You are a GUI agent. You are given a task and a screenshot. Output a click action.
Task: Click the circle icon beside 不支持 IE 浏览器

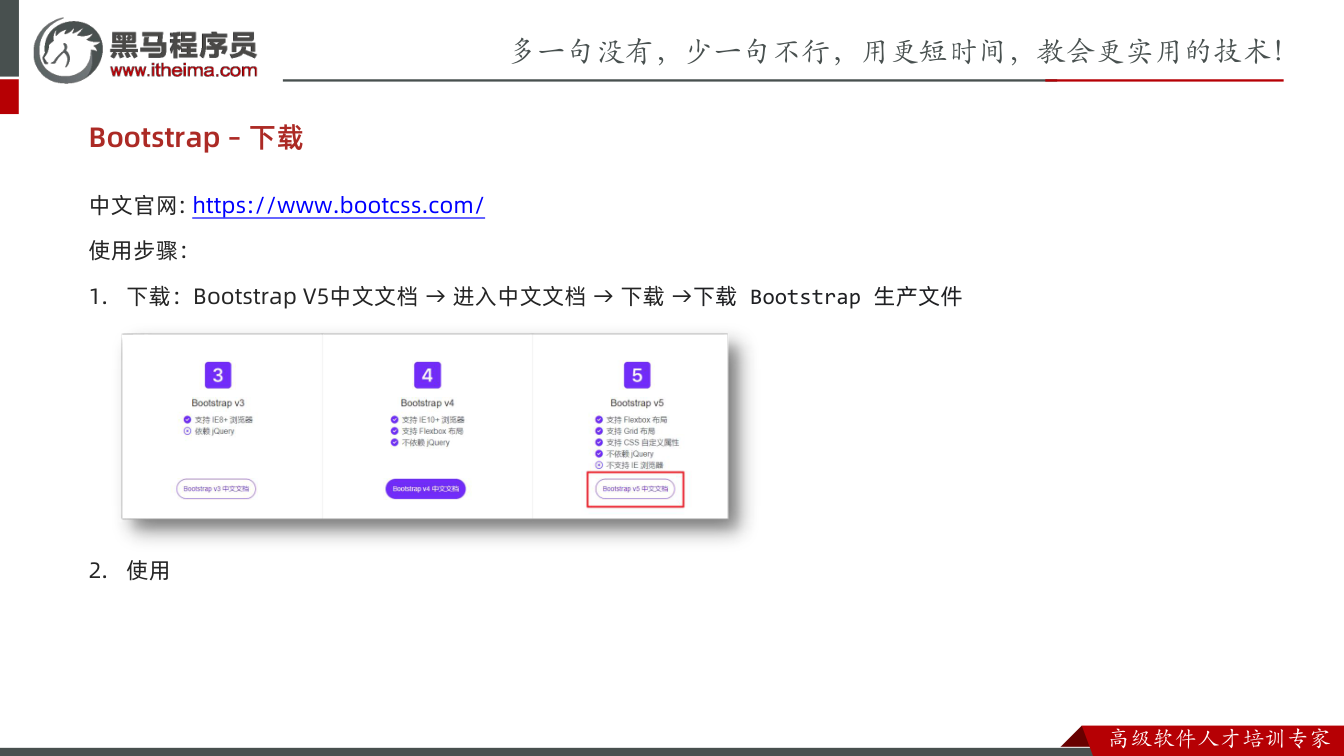coord(599,465)
